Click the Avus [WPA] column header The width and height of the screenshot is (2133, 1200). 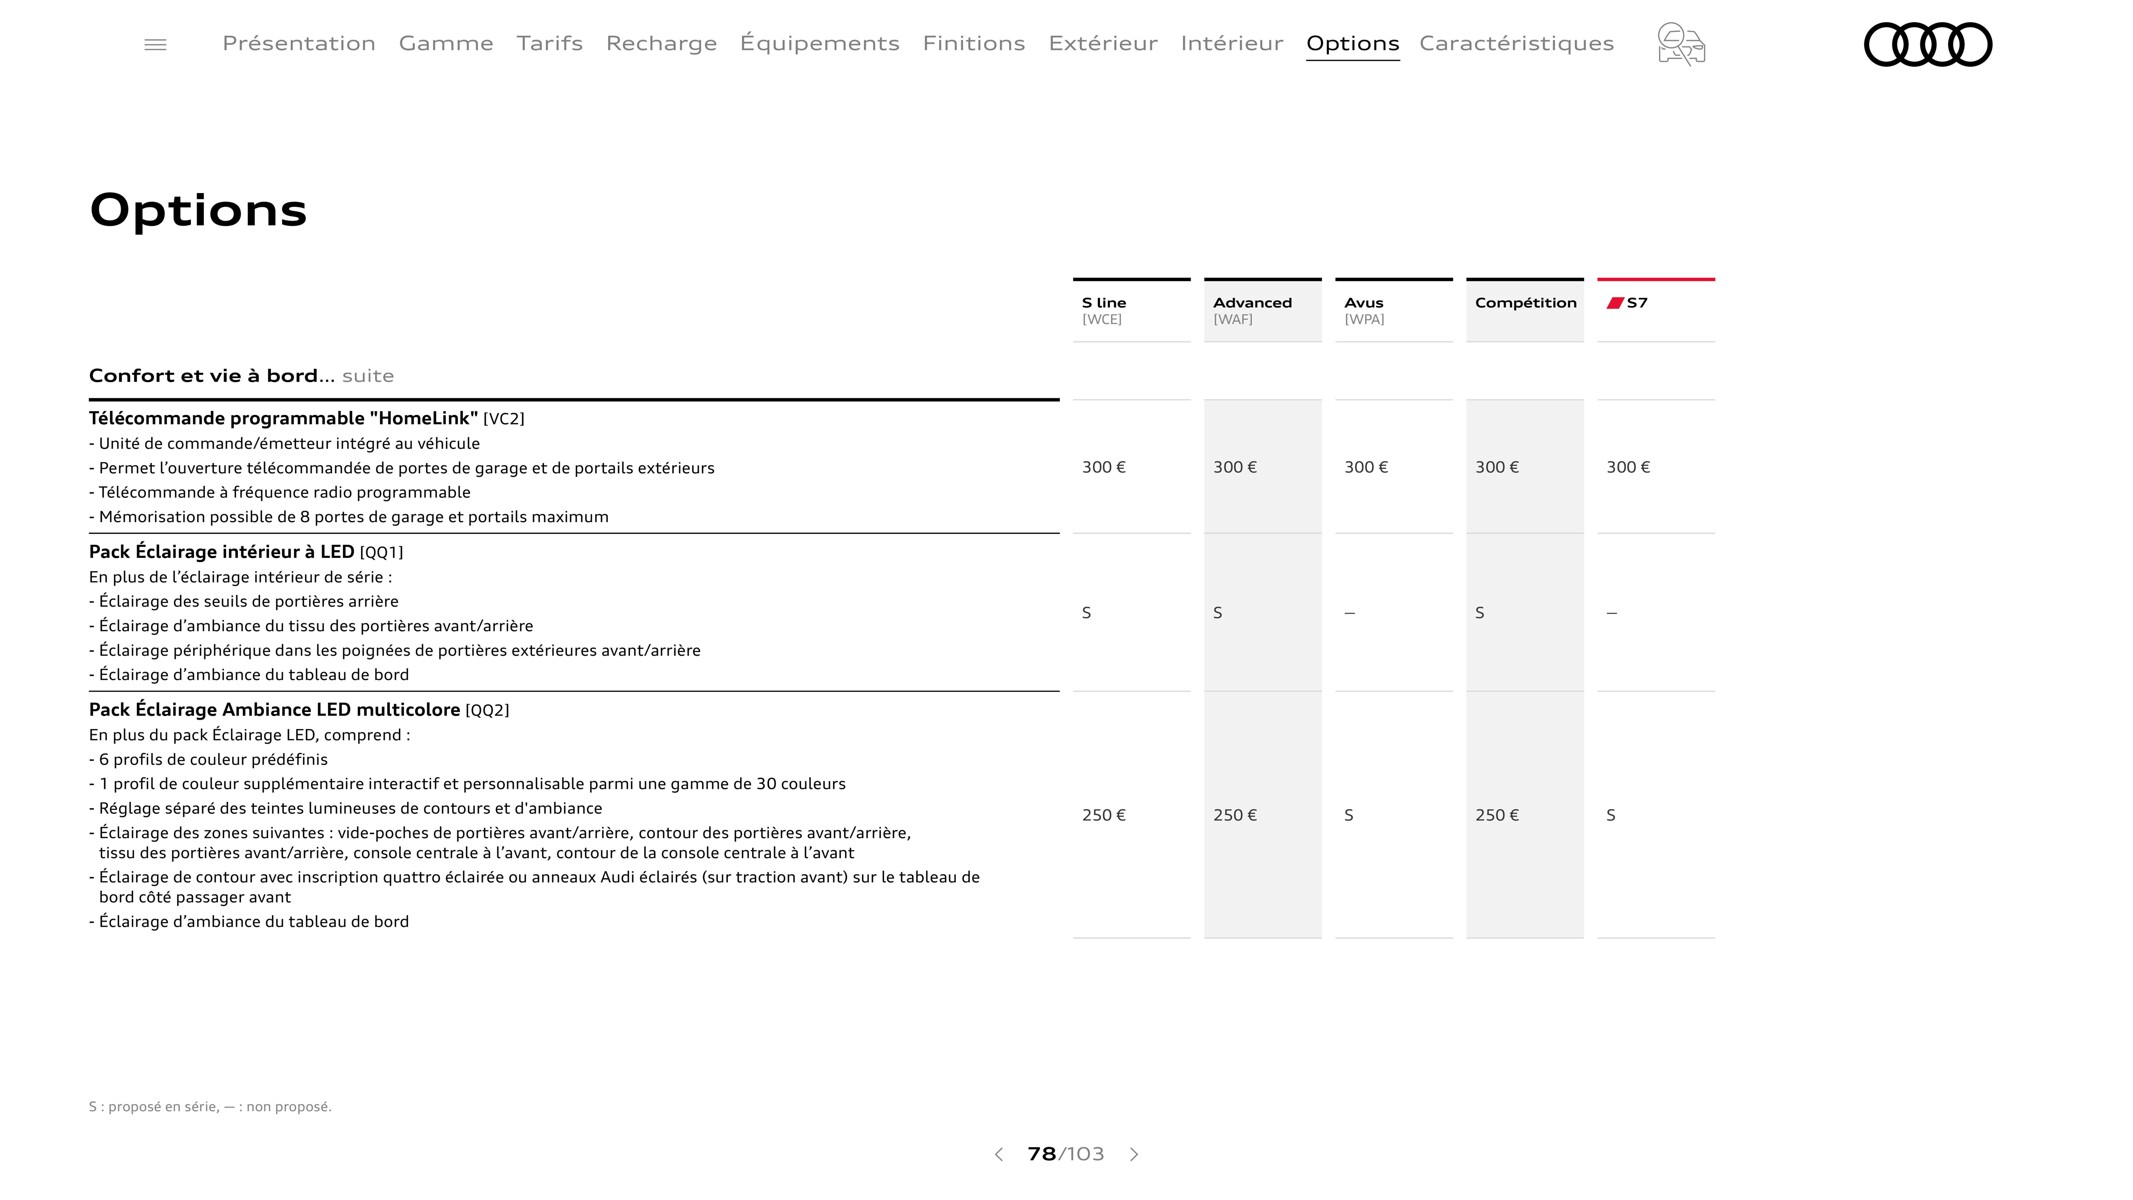click(x=1393, y=310)
